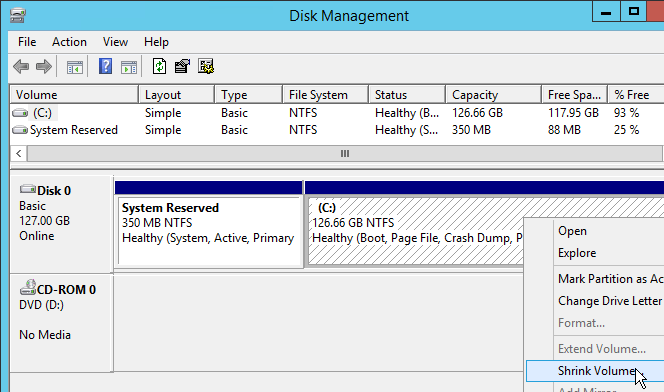664x392 pixels.
Task: Open the Action menu
Action: click(x=69, y=42)
